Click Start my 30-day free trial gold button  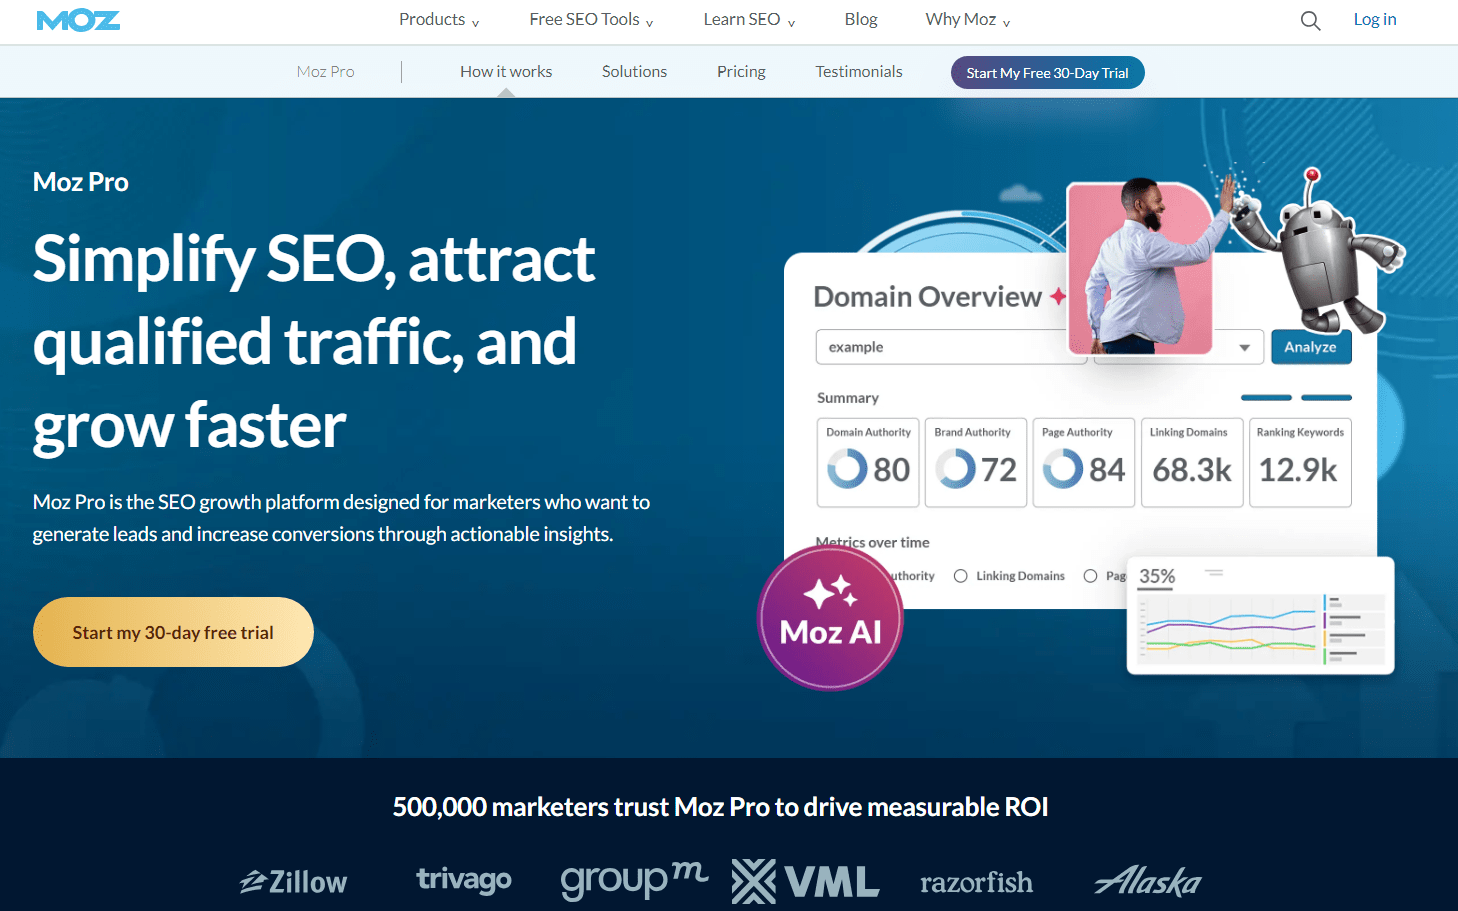(x=173, y=632)
